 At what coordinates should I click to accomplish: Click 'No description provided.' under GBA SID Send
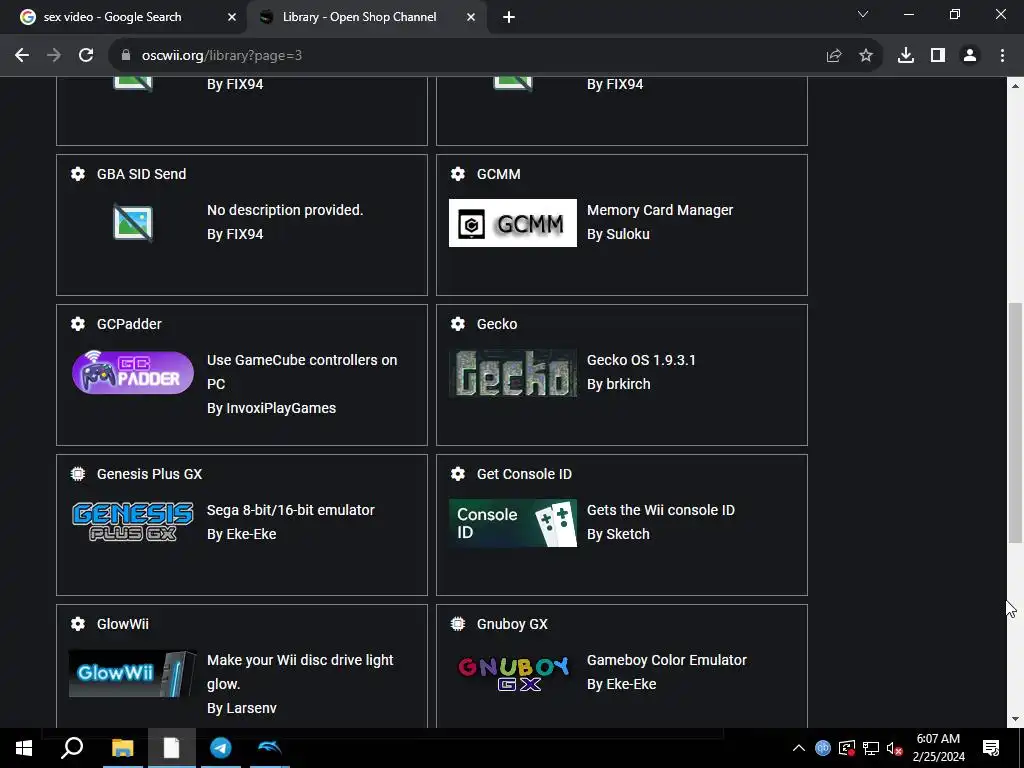point(285,210)
